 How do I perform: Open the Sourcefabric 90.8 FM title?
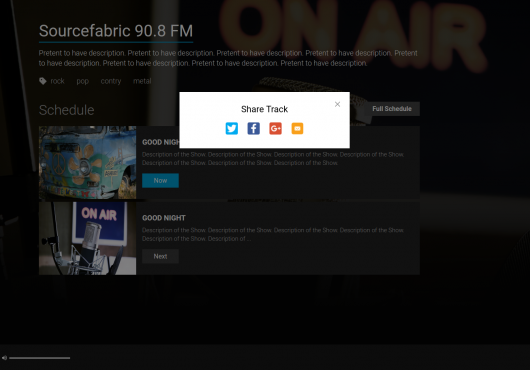click(116, 31)
